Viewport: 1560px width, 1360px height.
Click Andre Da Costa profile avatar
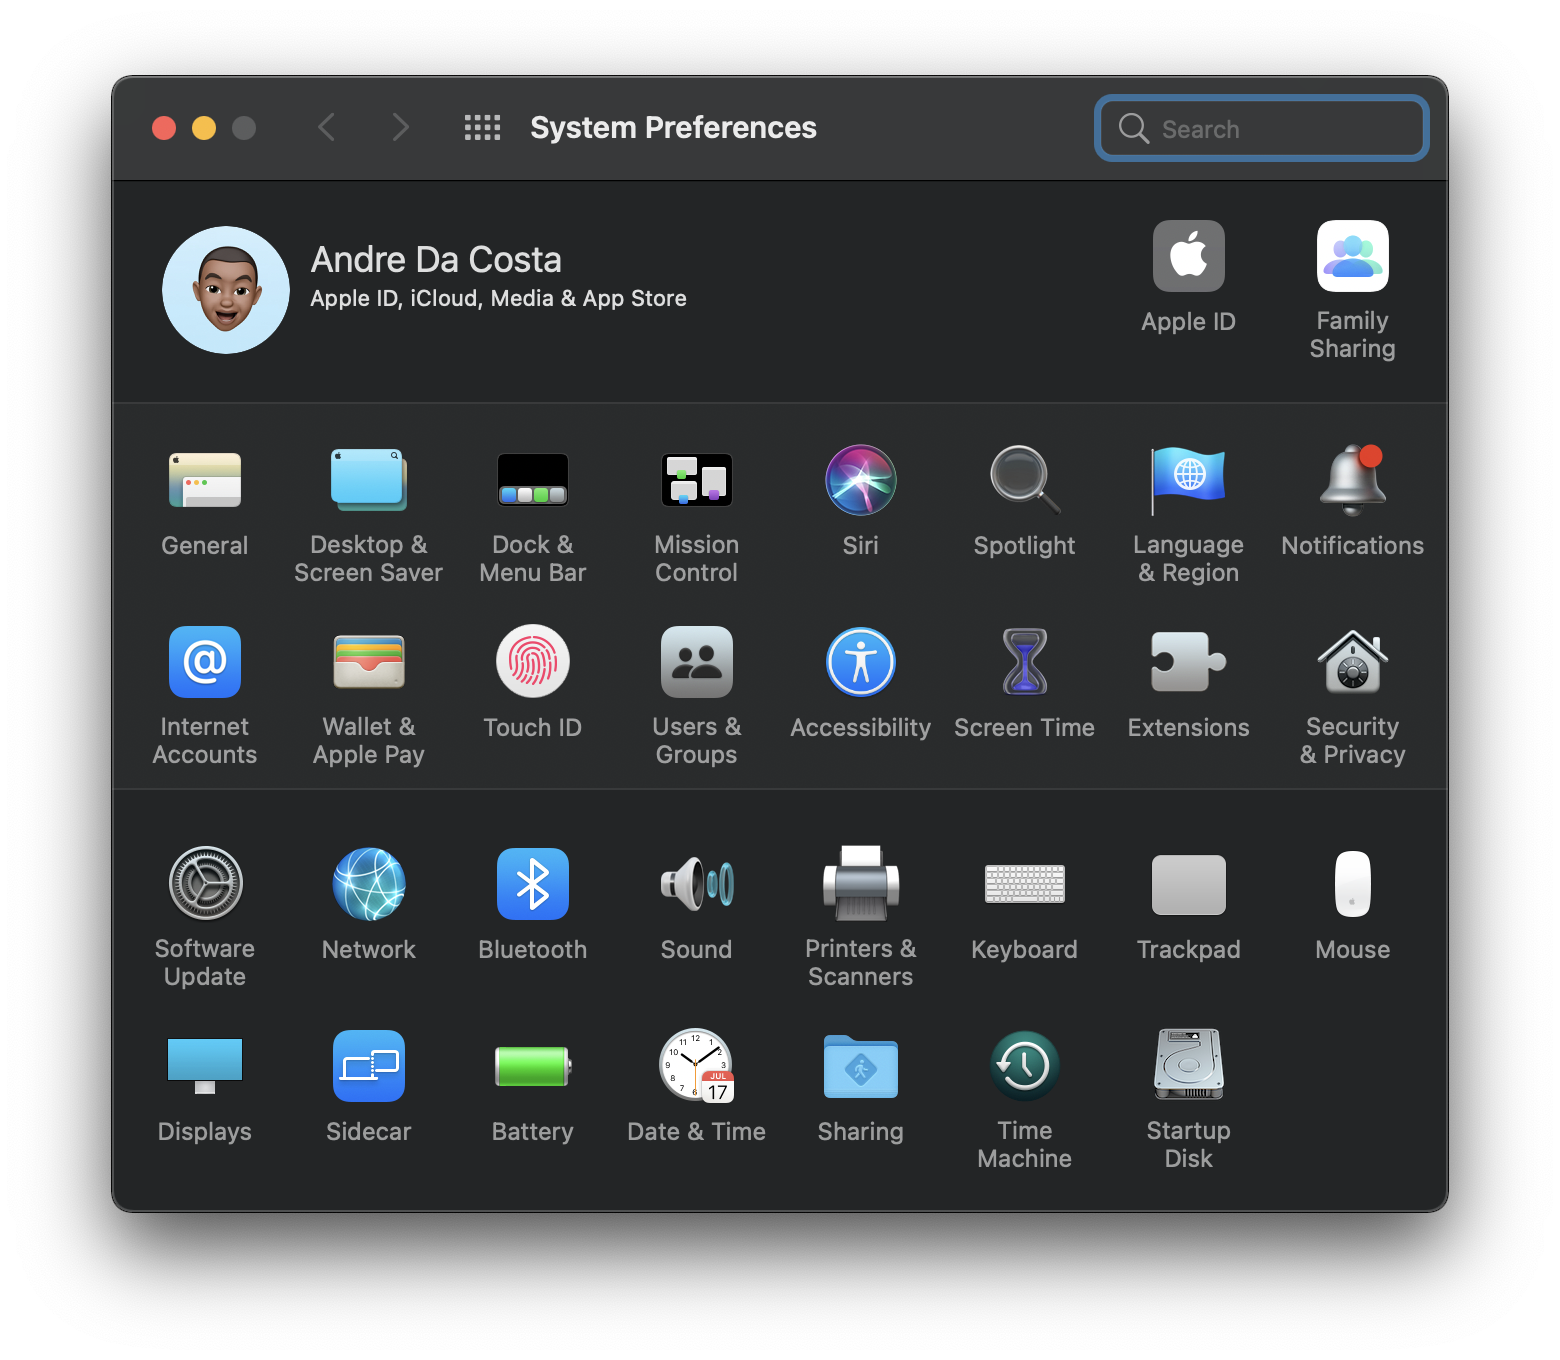[x=226, y=290]
